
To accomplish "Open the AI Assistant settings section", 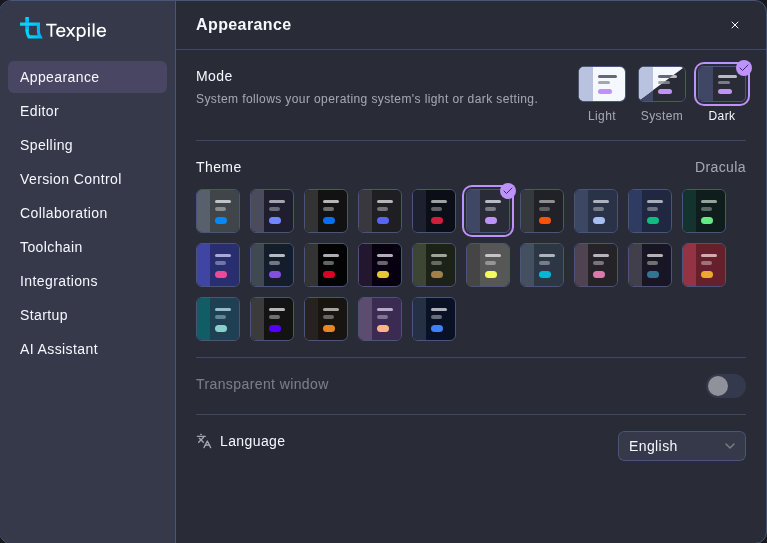I will pos(88,349).
